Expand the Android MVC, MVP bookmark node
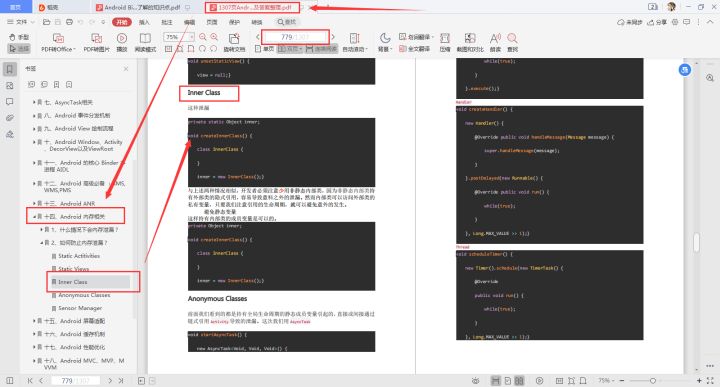720x387 pixels. (34, 361)
